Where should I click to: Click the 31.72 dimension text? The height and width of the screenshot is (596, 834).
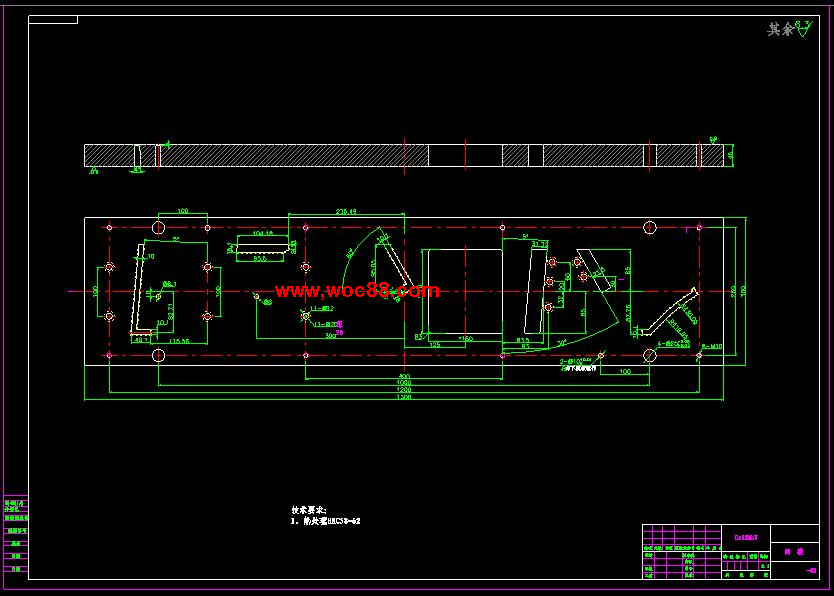coord(539,244)
